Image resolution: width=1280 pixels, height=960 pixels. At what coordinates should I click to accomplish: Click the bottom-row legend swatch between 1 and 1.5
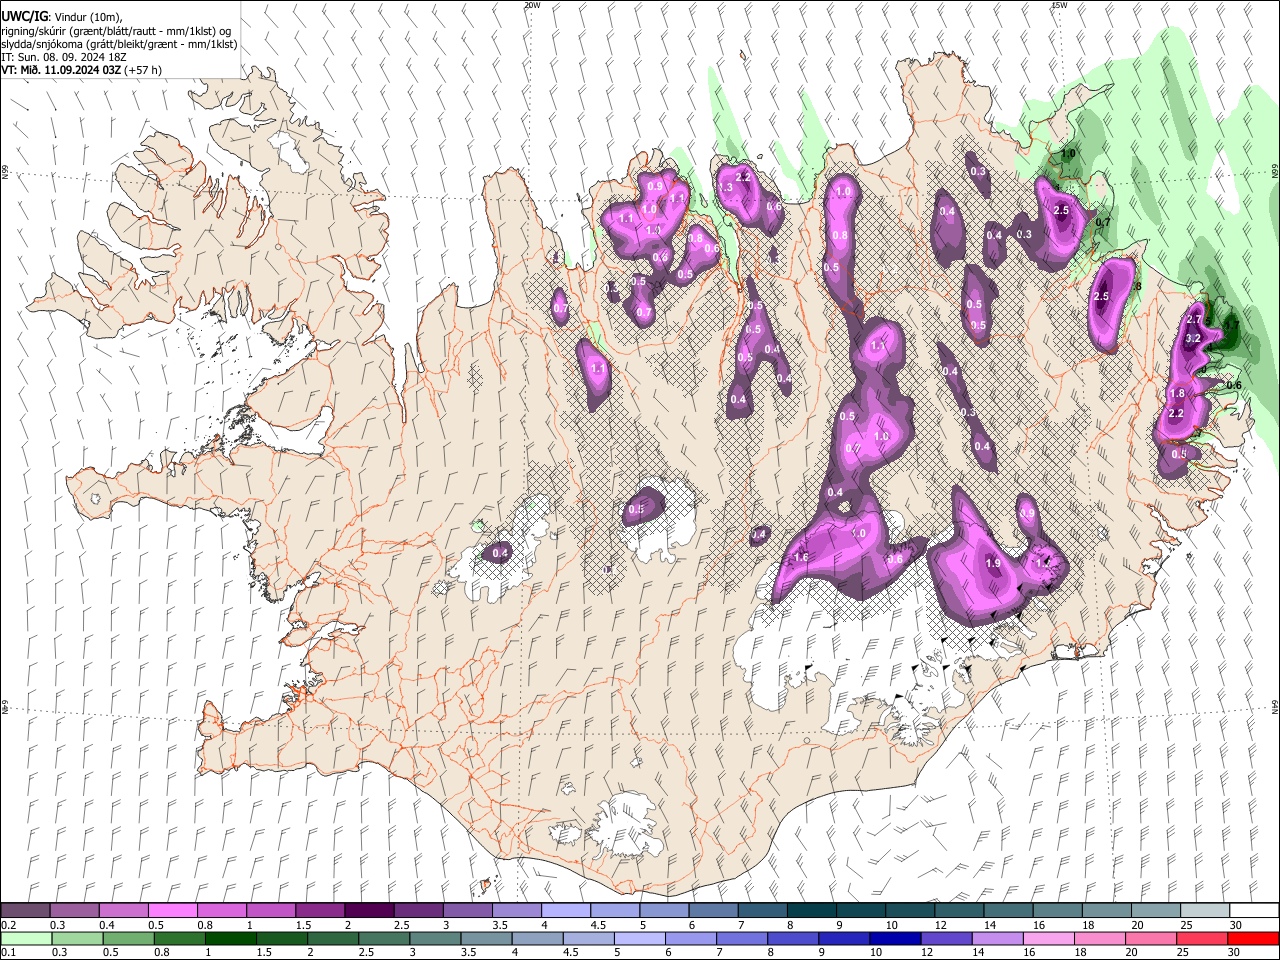coord(230,938)
